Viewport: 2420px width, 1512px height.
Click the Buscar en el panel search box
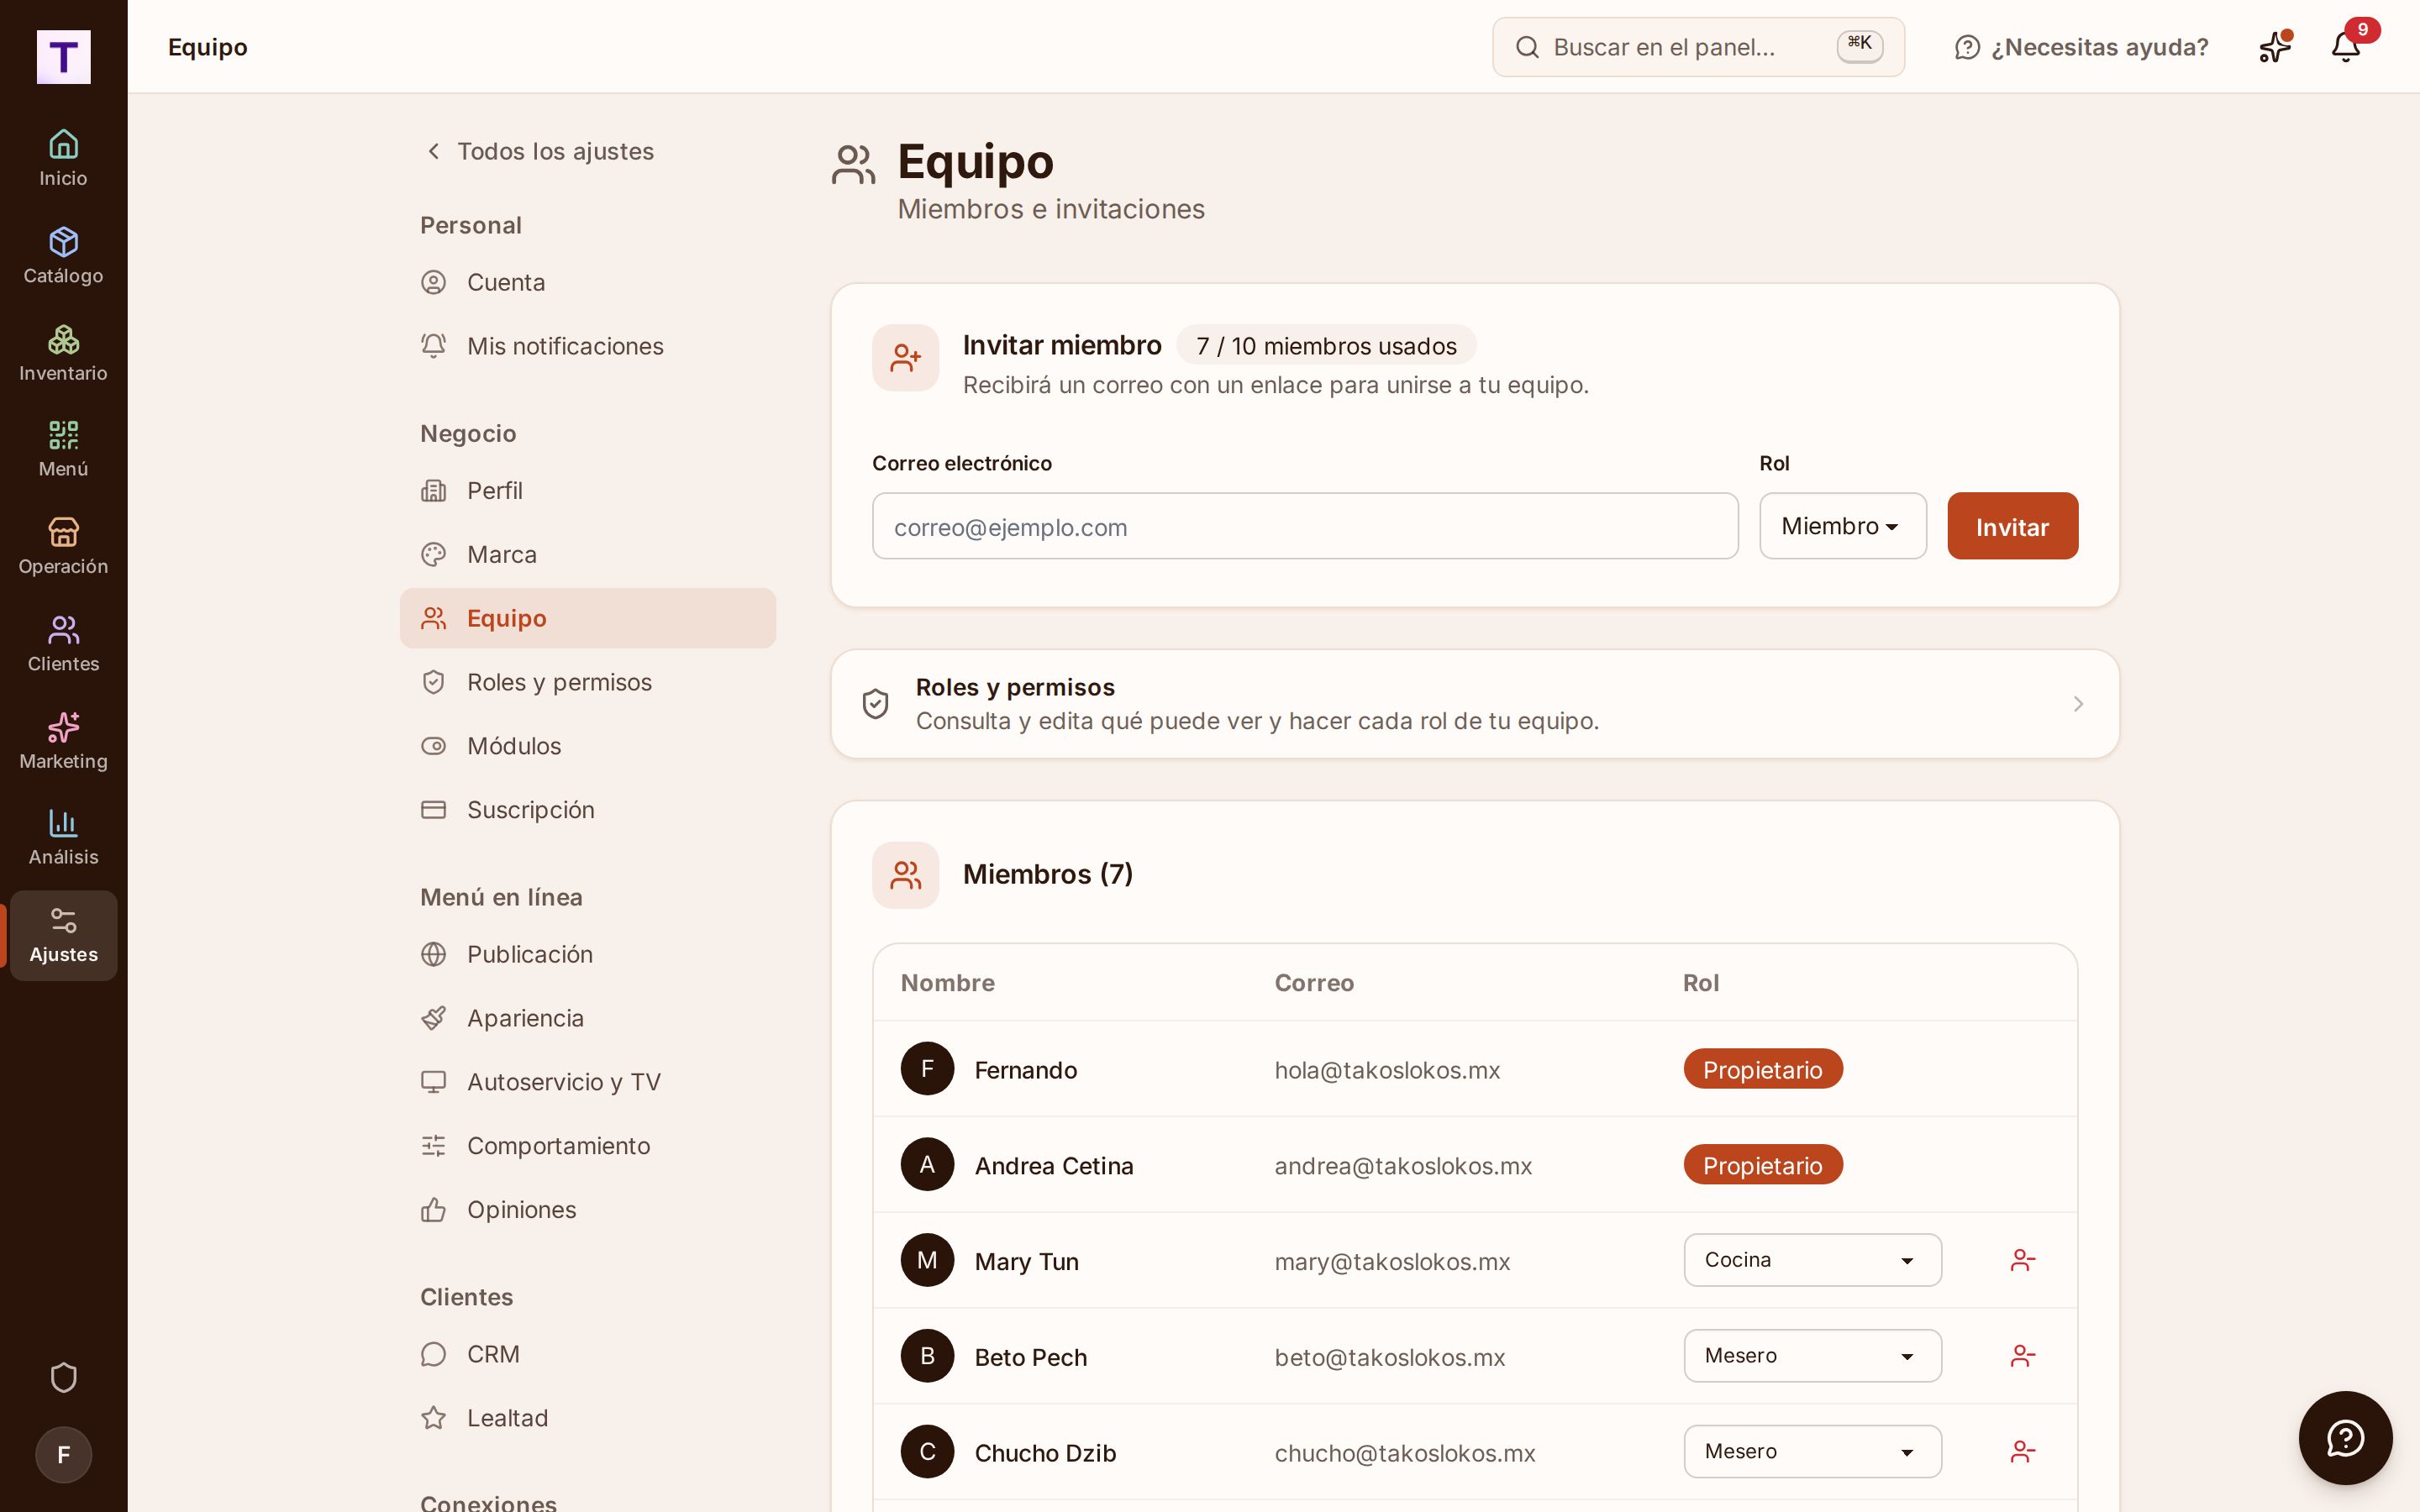tap(1698, 47)
